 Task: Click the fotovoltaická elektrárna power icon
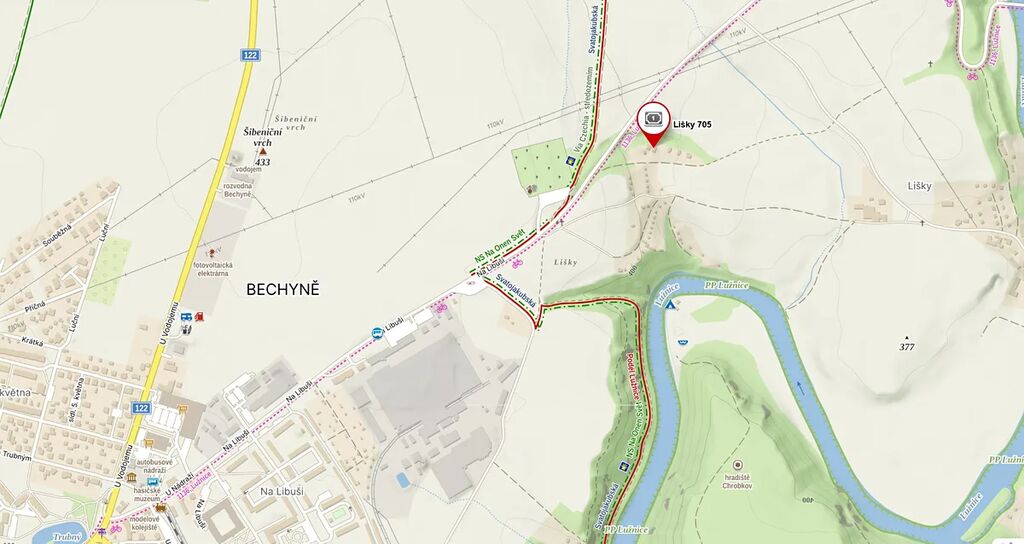(210, 252)
